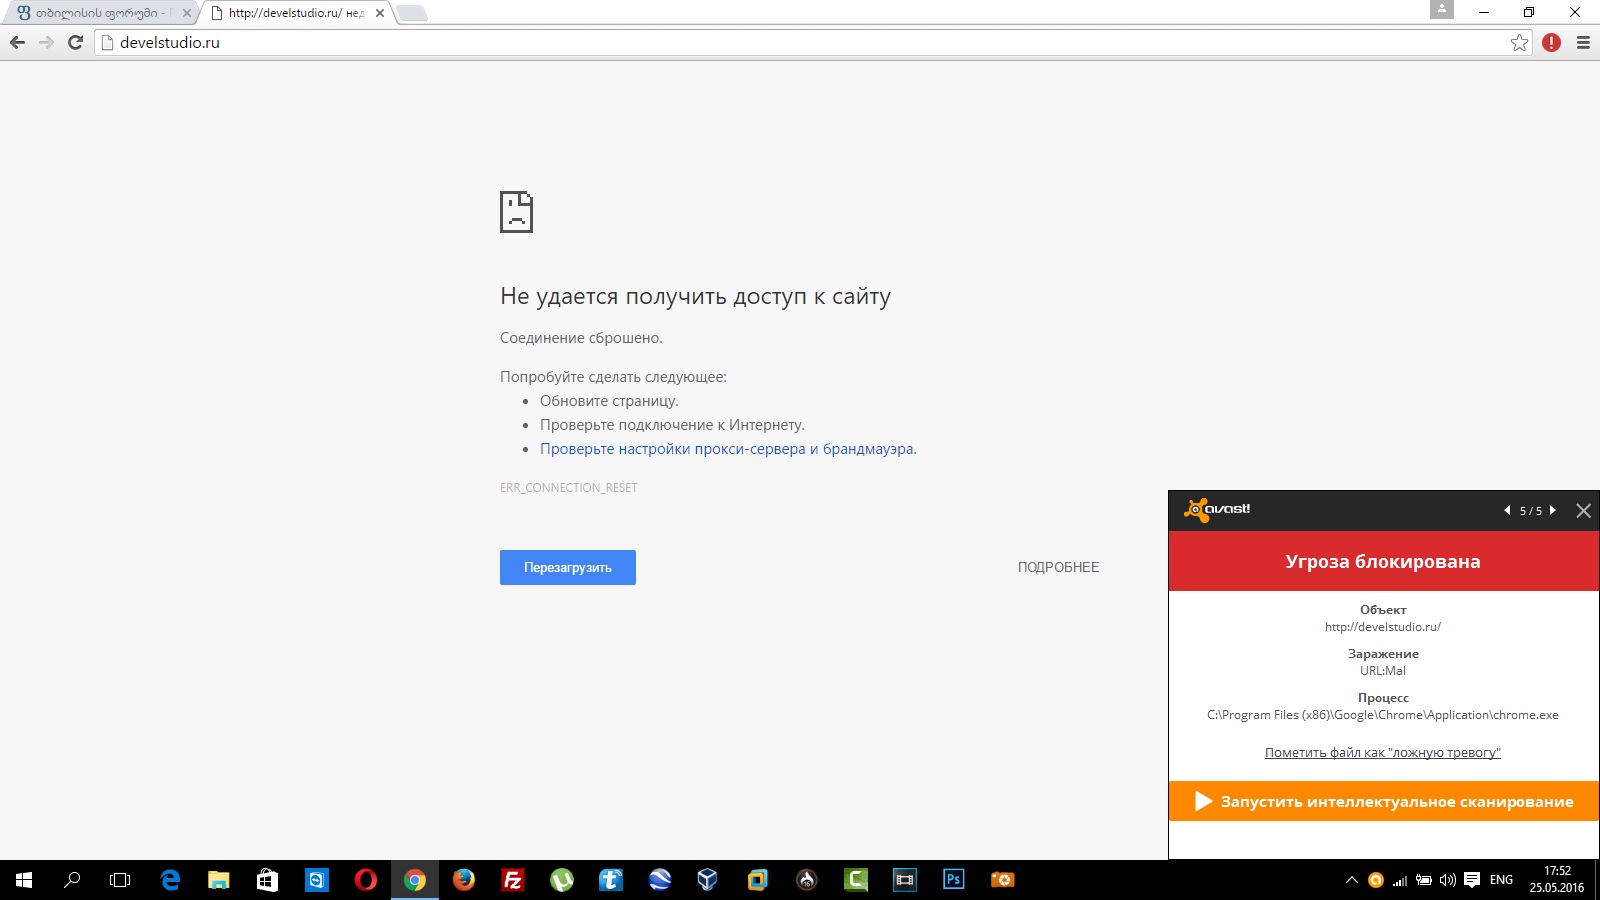Switch input language via ENG indicator
This screenshot has width=1600, height=900.
(x=1501, y=880)
